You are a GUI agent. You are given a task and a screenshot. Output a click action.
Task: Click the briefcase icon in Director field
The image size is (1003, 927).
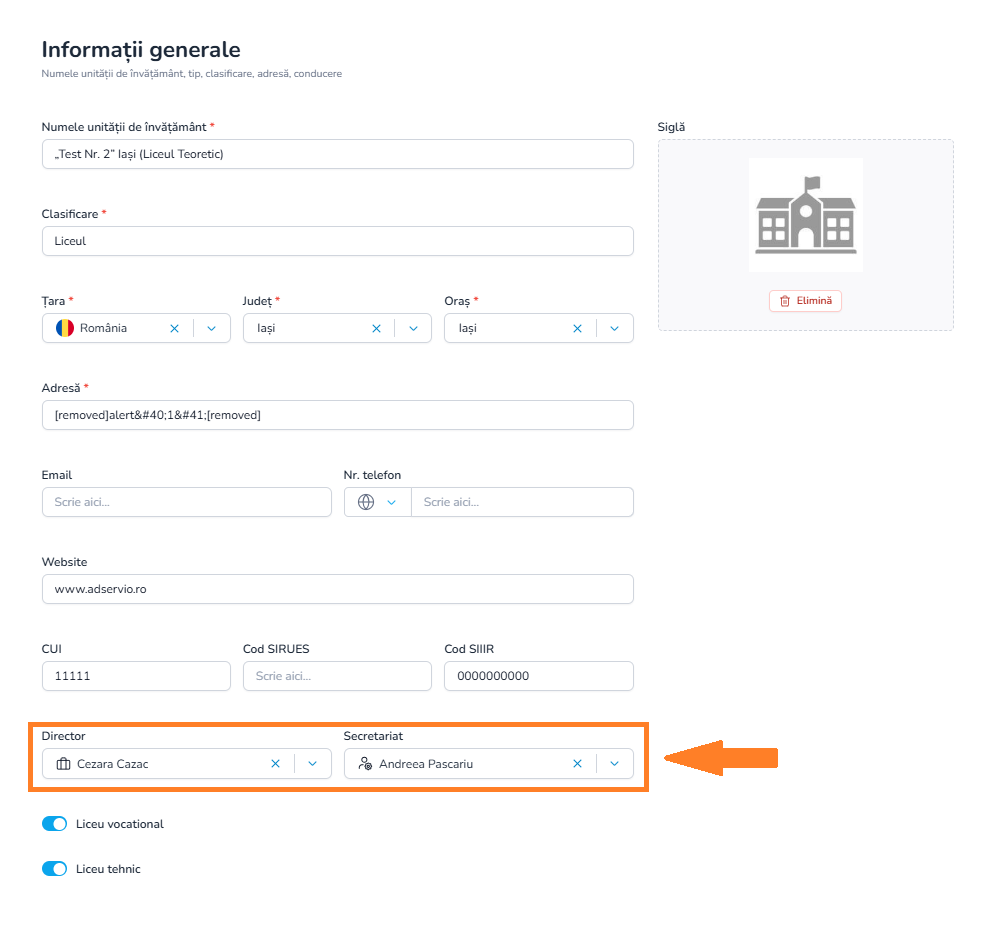click(63, 764)
